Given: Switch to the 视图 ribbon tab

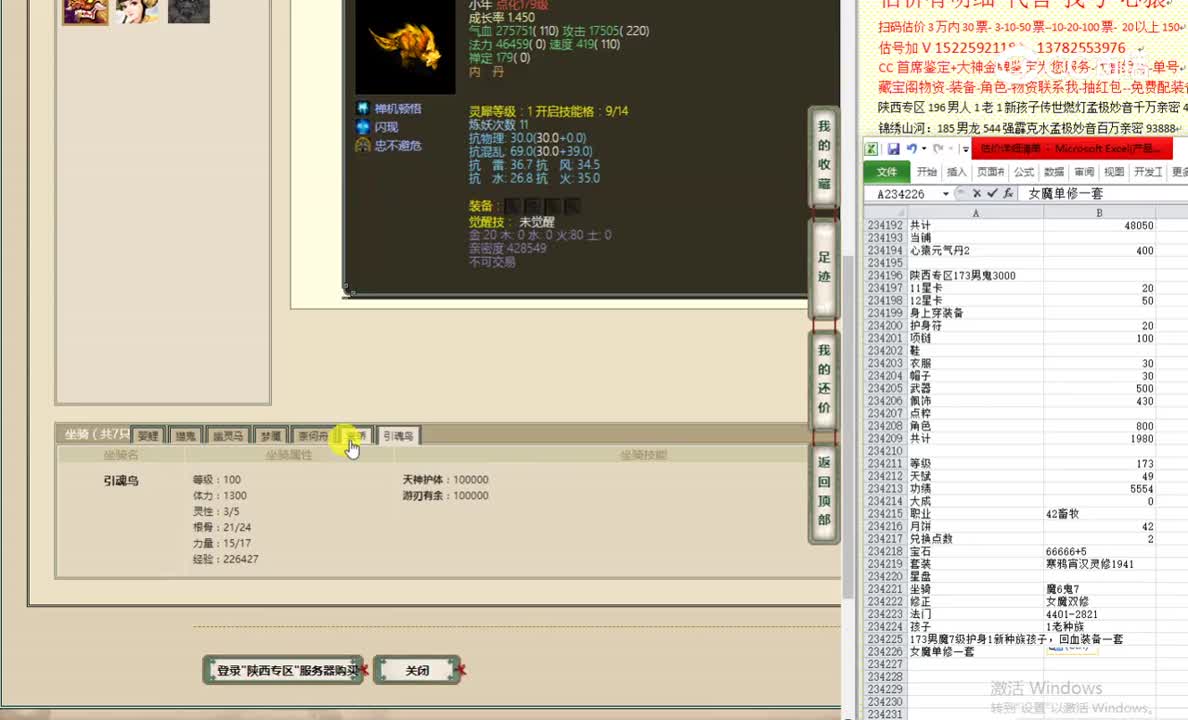Looking at the screenshot, I should point(1114,172).
